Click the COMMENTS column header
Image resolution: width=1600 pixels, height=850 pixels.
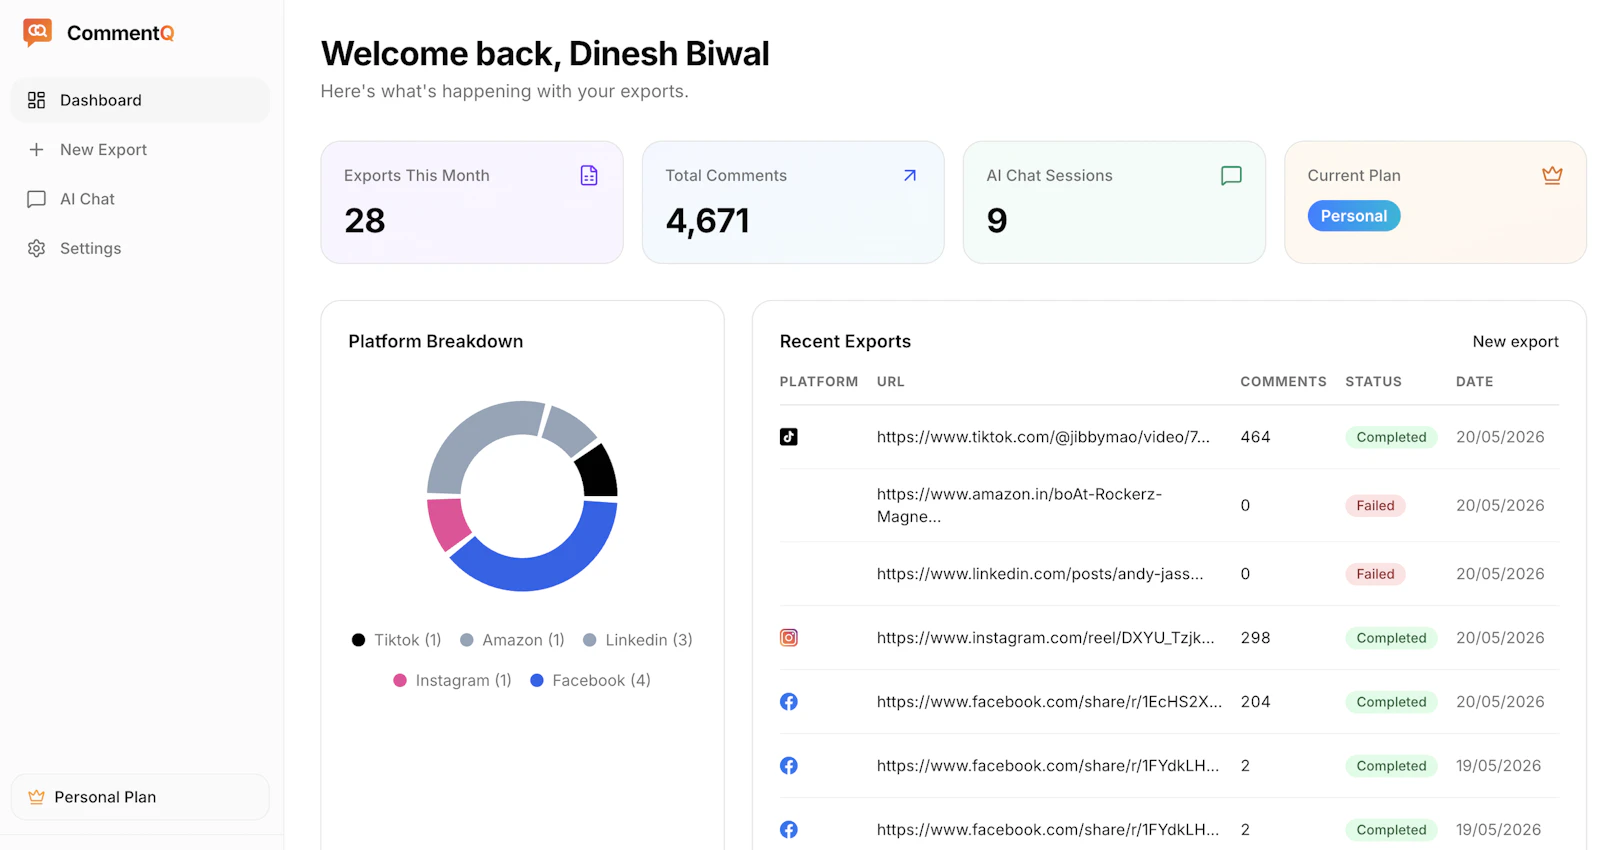click(1283, 382)
